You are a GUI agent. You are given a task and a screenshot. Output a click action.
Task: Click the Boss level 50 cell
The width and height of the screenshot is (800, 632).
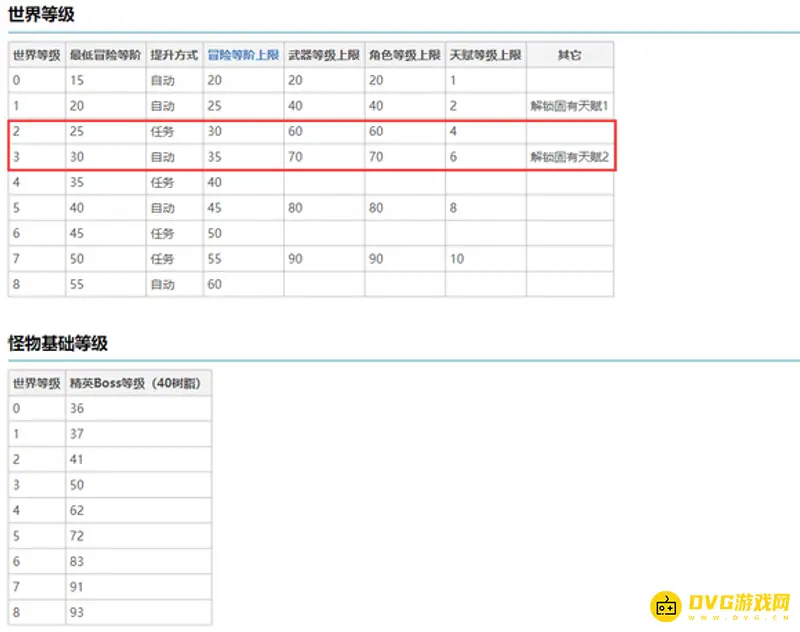[x=137, y=485]
